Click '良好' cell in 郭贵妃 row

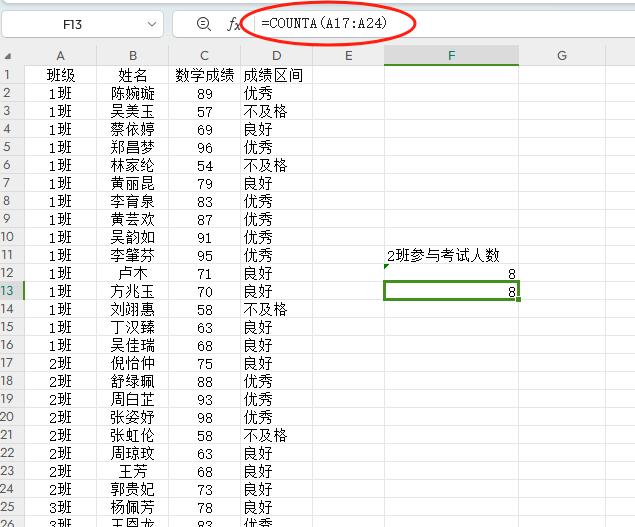click(277, 489)
